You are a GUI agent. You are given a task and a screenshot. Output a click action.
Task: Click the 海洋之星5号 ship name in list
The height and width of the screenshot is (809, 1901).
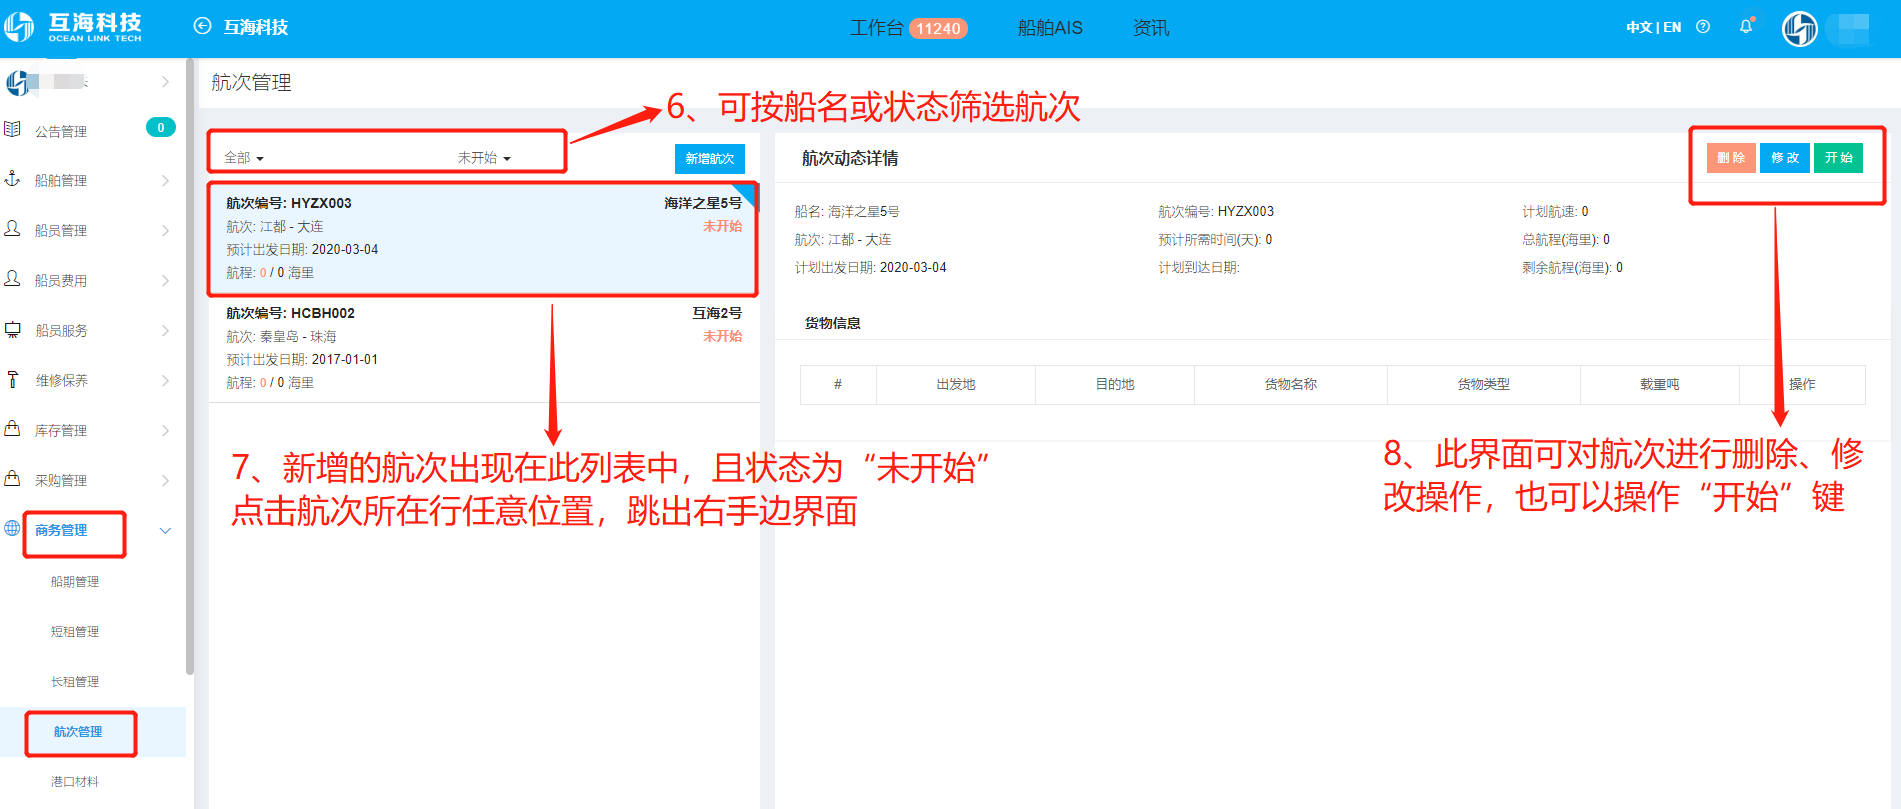[x=703, y=203]
